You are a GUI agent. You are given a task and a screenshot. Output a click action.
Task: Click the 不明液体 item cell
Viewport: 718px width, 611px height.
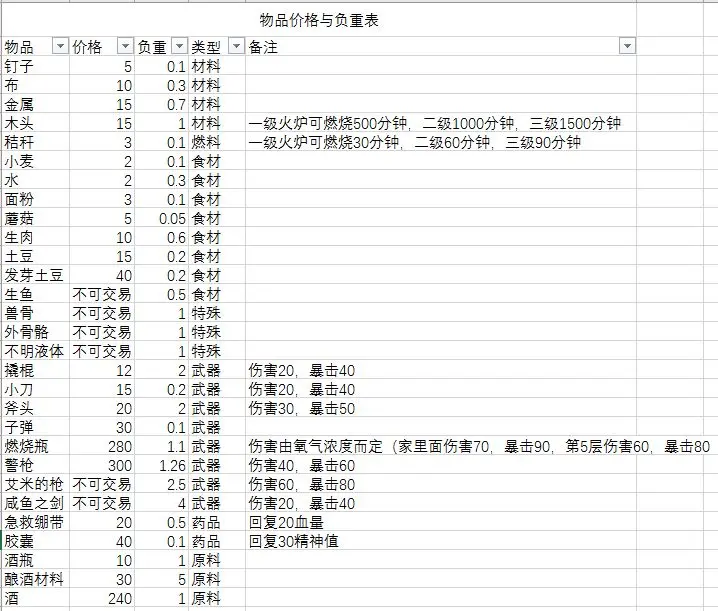tap(34, 352)
